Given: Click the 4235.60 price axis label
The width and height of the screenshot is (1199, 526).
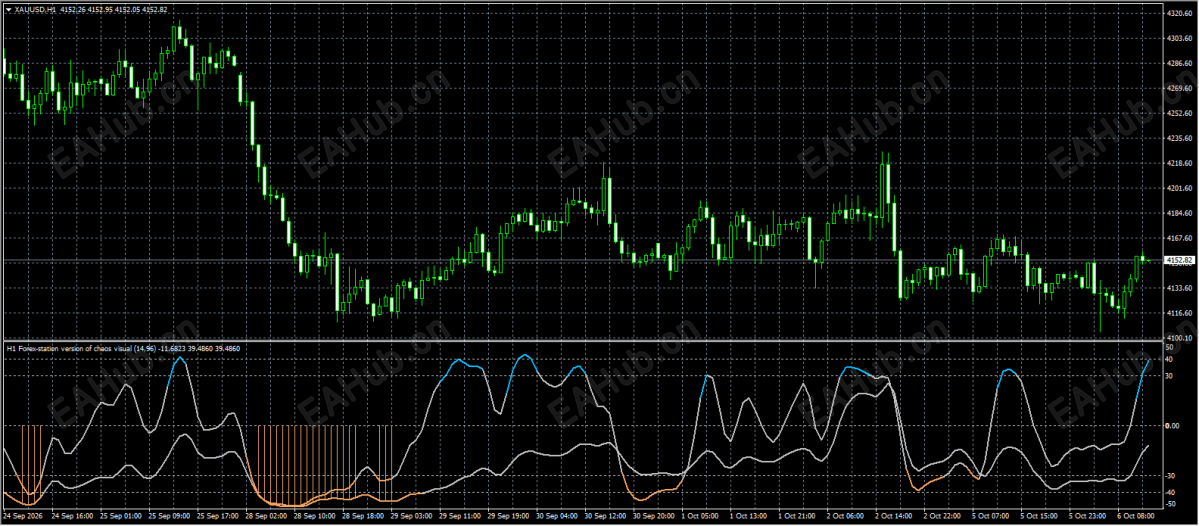Looking at the screenshot, I should pos(1178,138).
